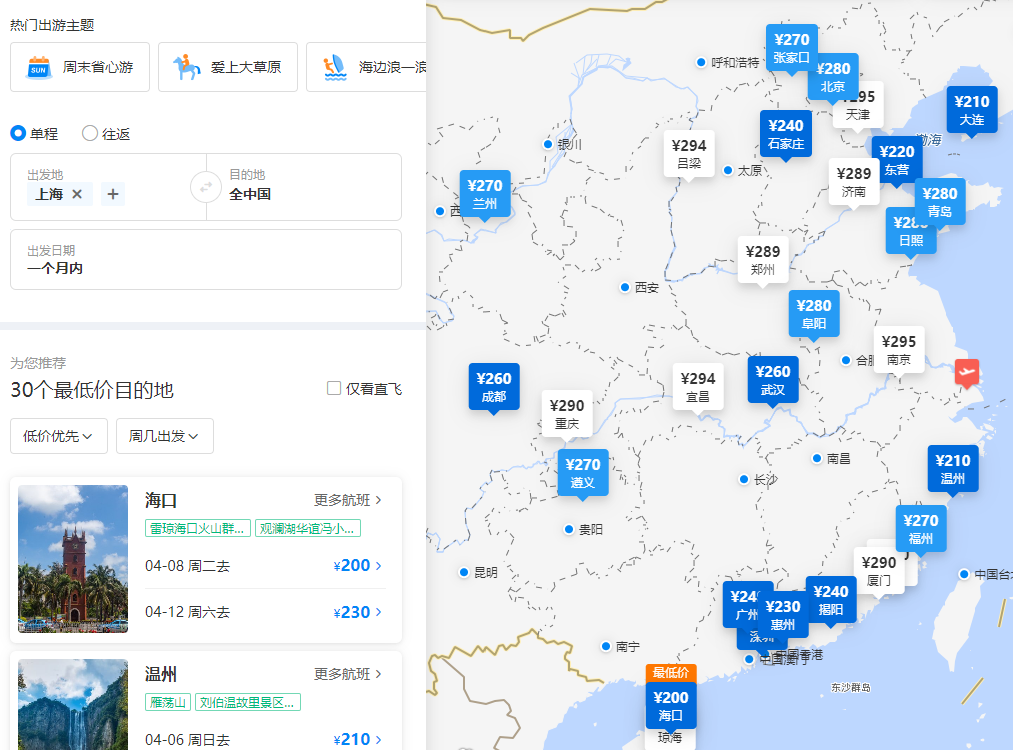Open the 低价优先 sorting dropdown
The image size is (1013, 750).
click(58, 436)
